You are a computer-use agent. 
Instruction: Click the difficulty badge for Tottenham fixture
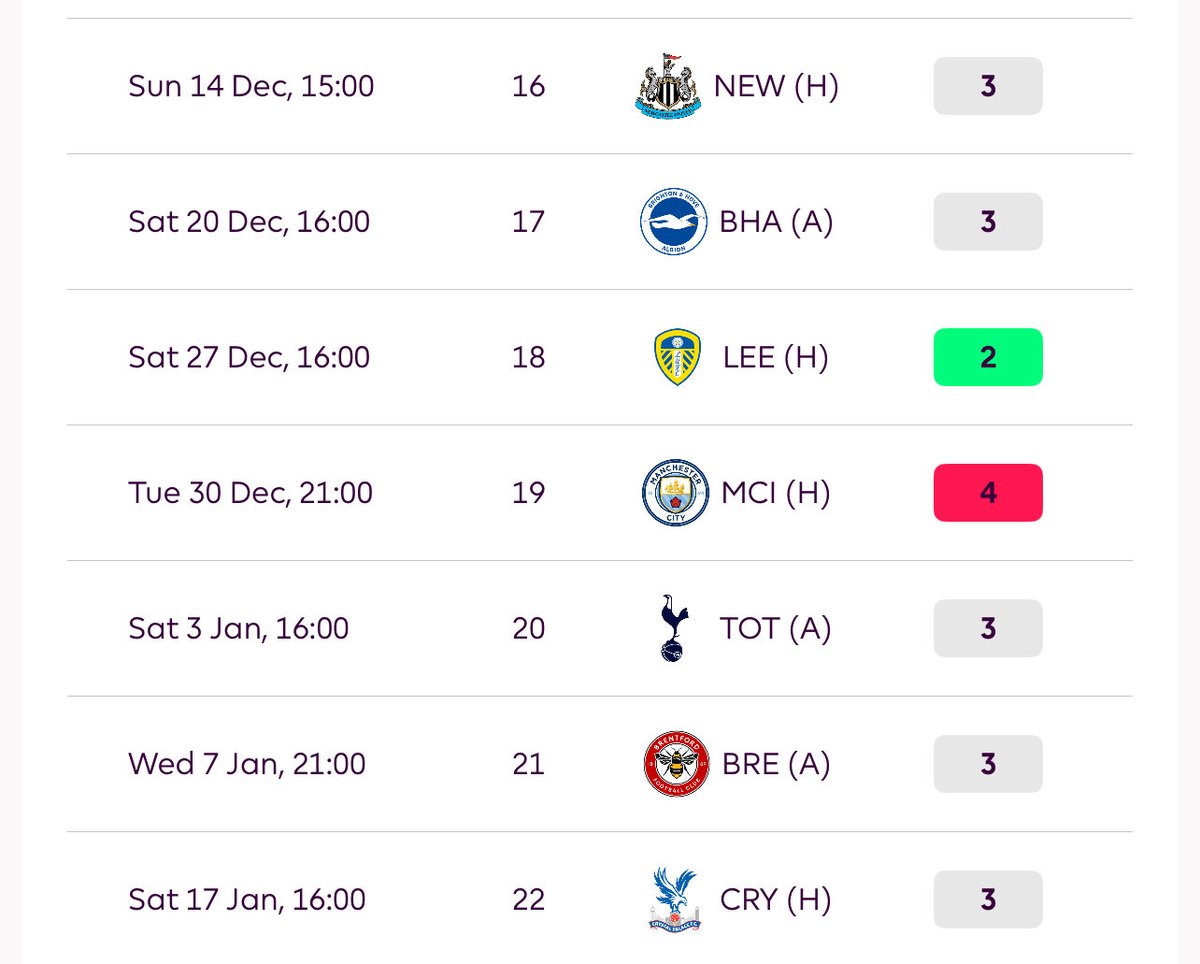click(x=988, y=628)
